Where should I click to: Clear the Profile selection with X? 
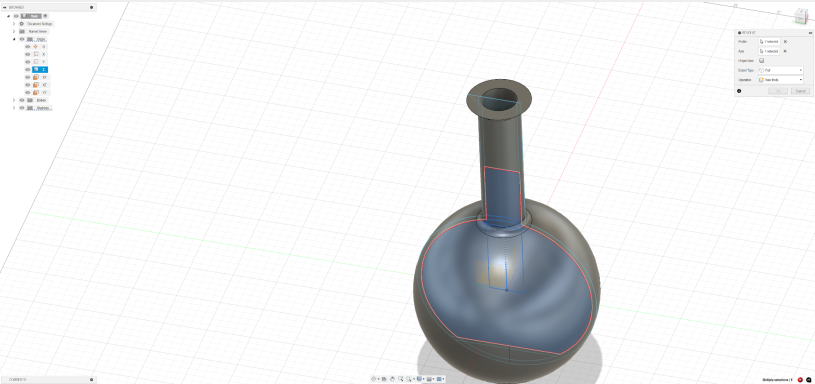pyautogui.click(x=785, y=42)
